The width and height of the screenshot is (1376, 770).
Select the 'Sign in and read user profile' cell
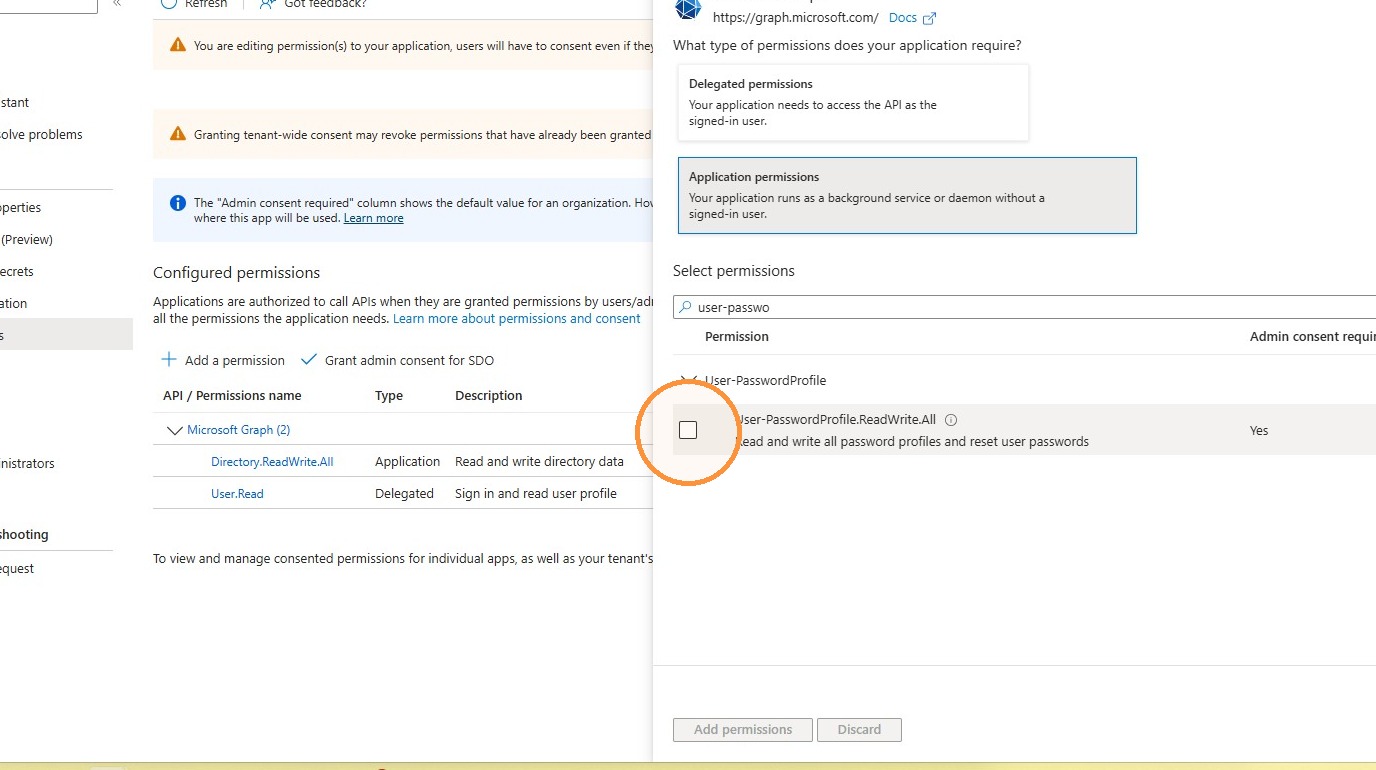click(536, 493)
